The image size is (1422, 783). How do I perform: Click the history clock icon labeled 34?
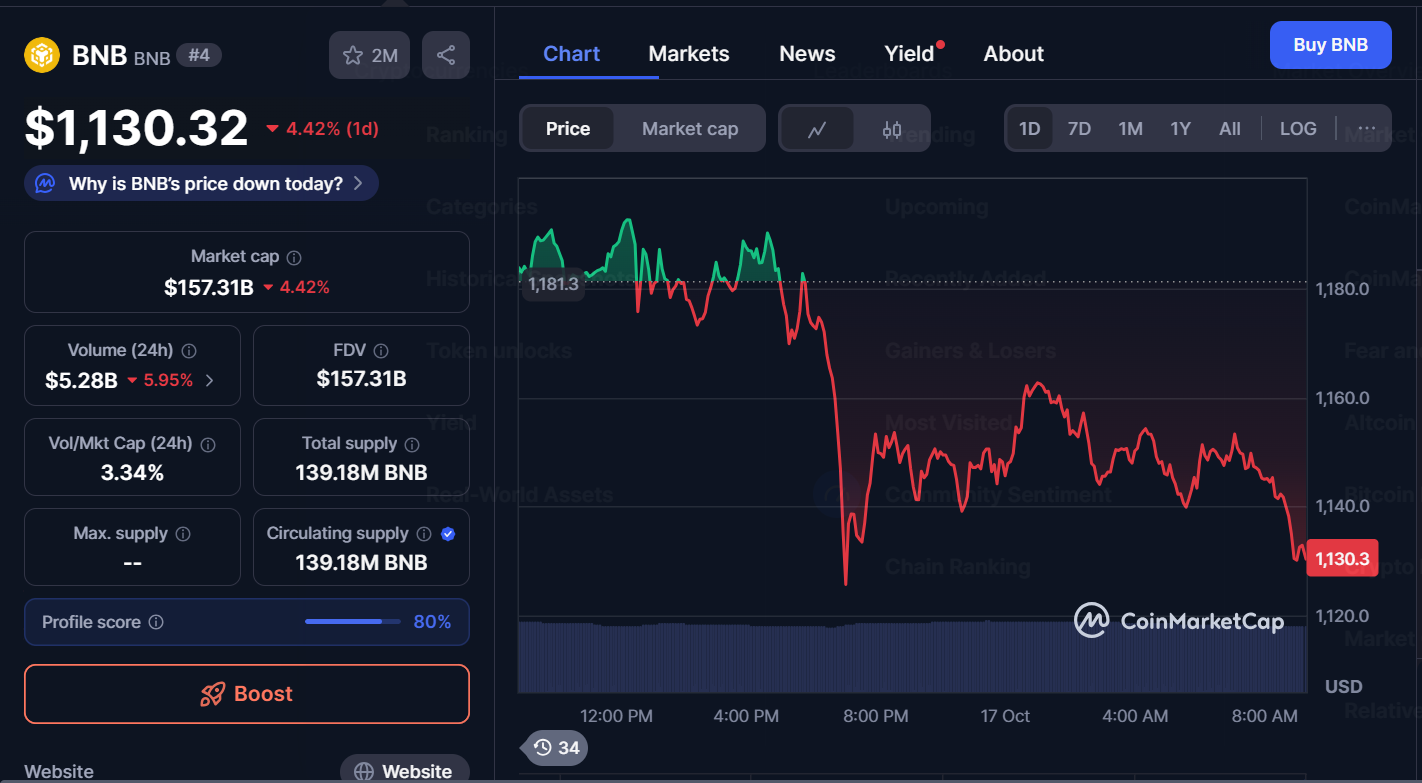(x=556, y=747)
